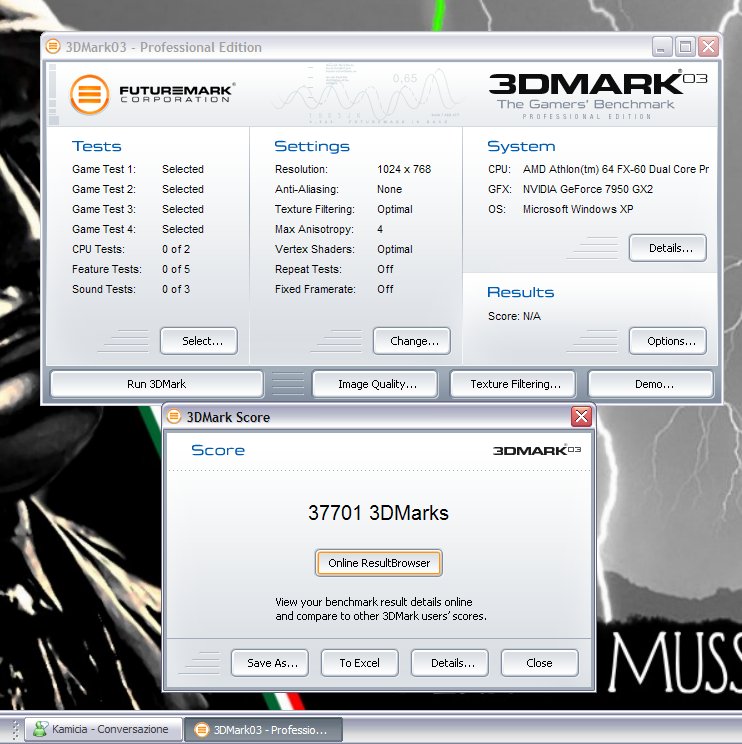The height and width of the screenshot is (744, 742).
Task: Open the Options button under Results
Action: (x=667, y=341)
